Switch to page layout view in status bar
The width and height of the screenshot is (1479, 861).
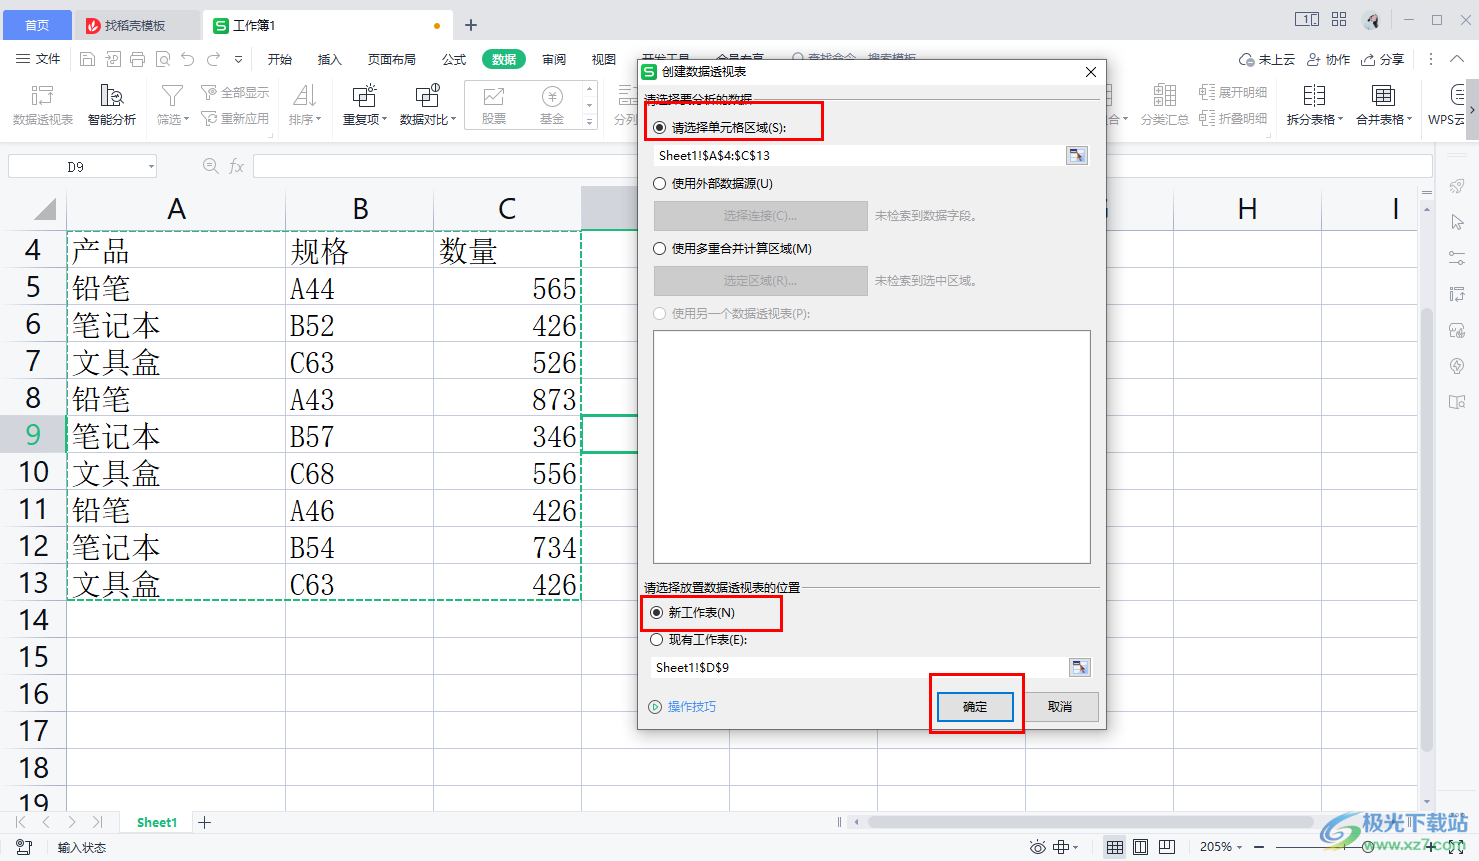(1140, 847)
